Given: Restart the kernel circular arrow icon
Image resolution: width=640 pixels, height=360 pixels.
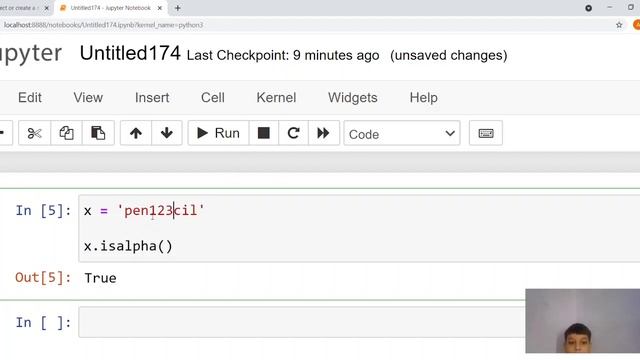Looking at the screenshot, I should [293, 133].
